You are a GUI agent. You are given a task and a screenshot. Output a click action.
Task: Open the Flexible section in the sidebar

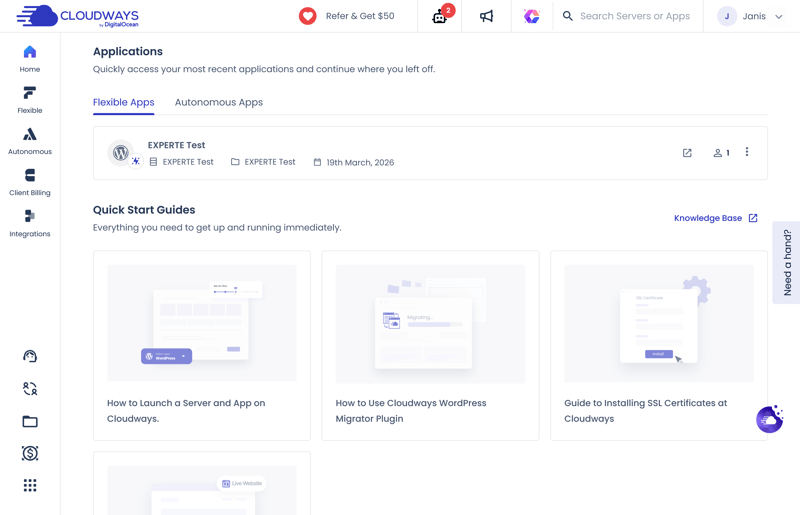point(30,100)
